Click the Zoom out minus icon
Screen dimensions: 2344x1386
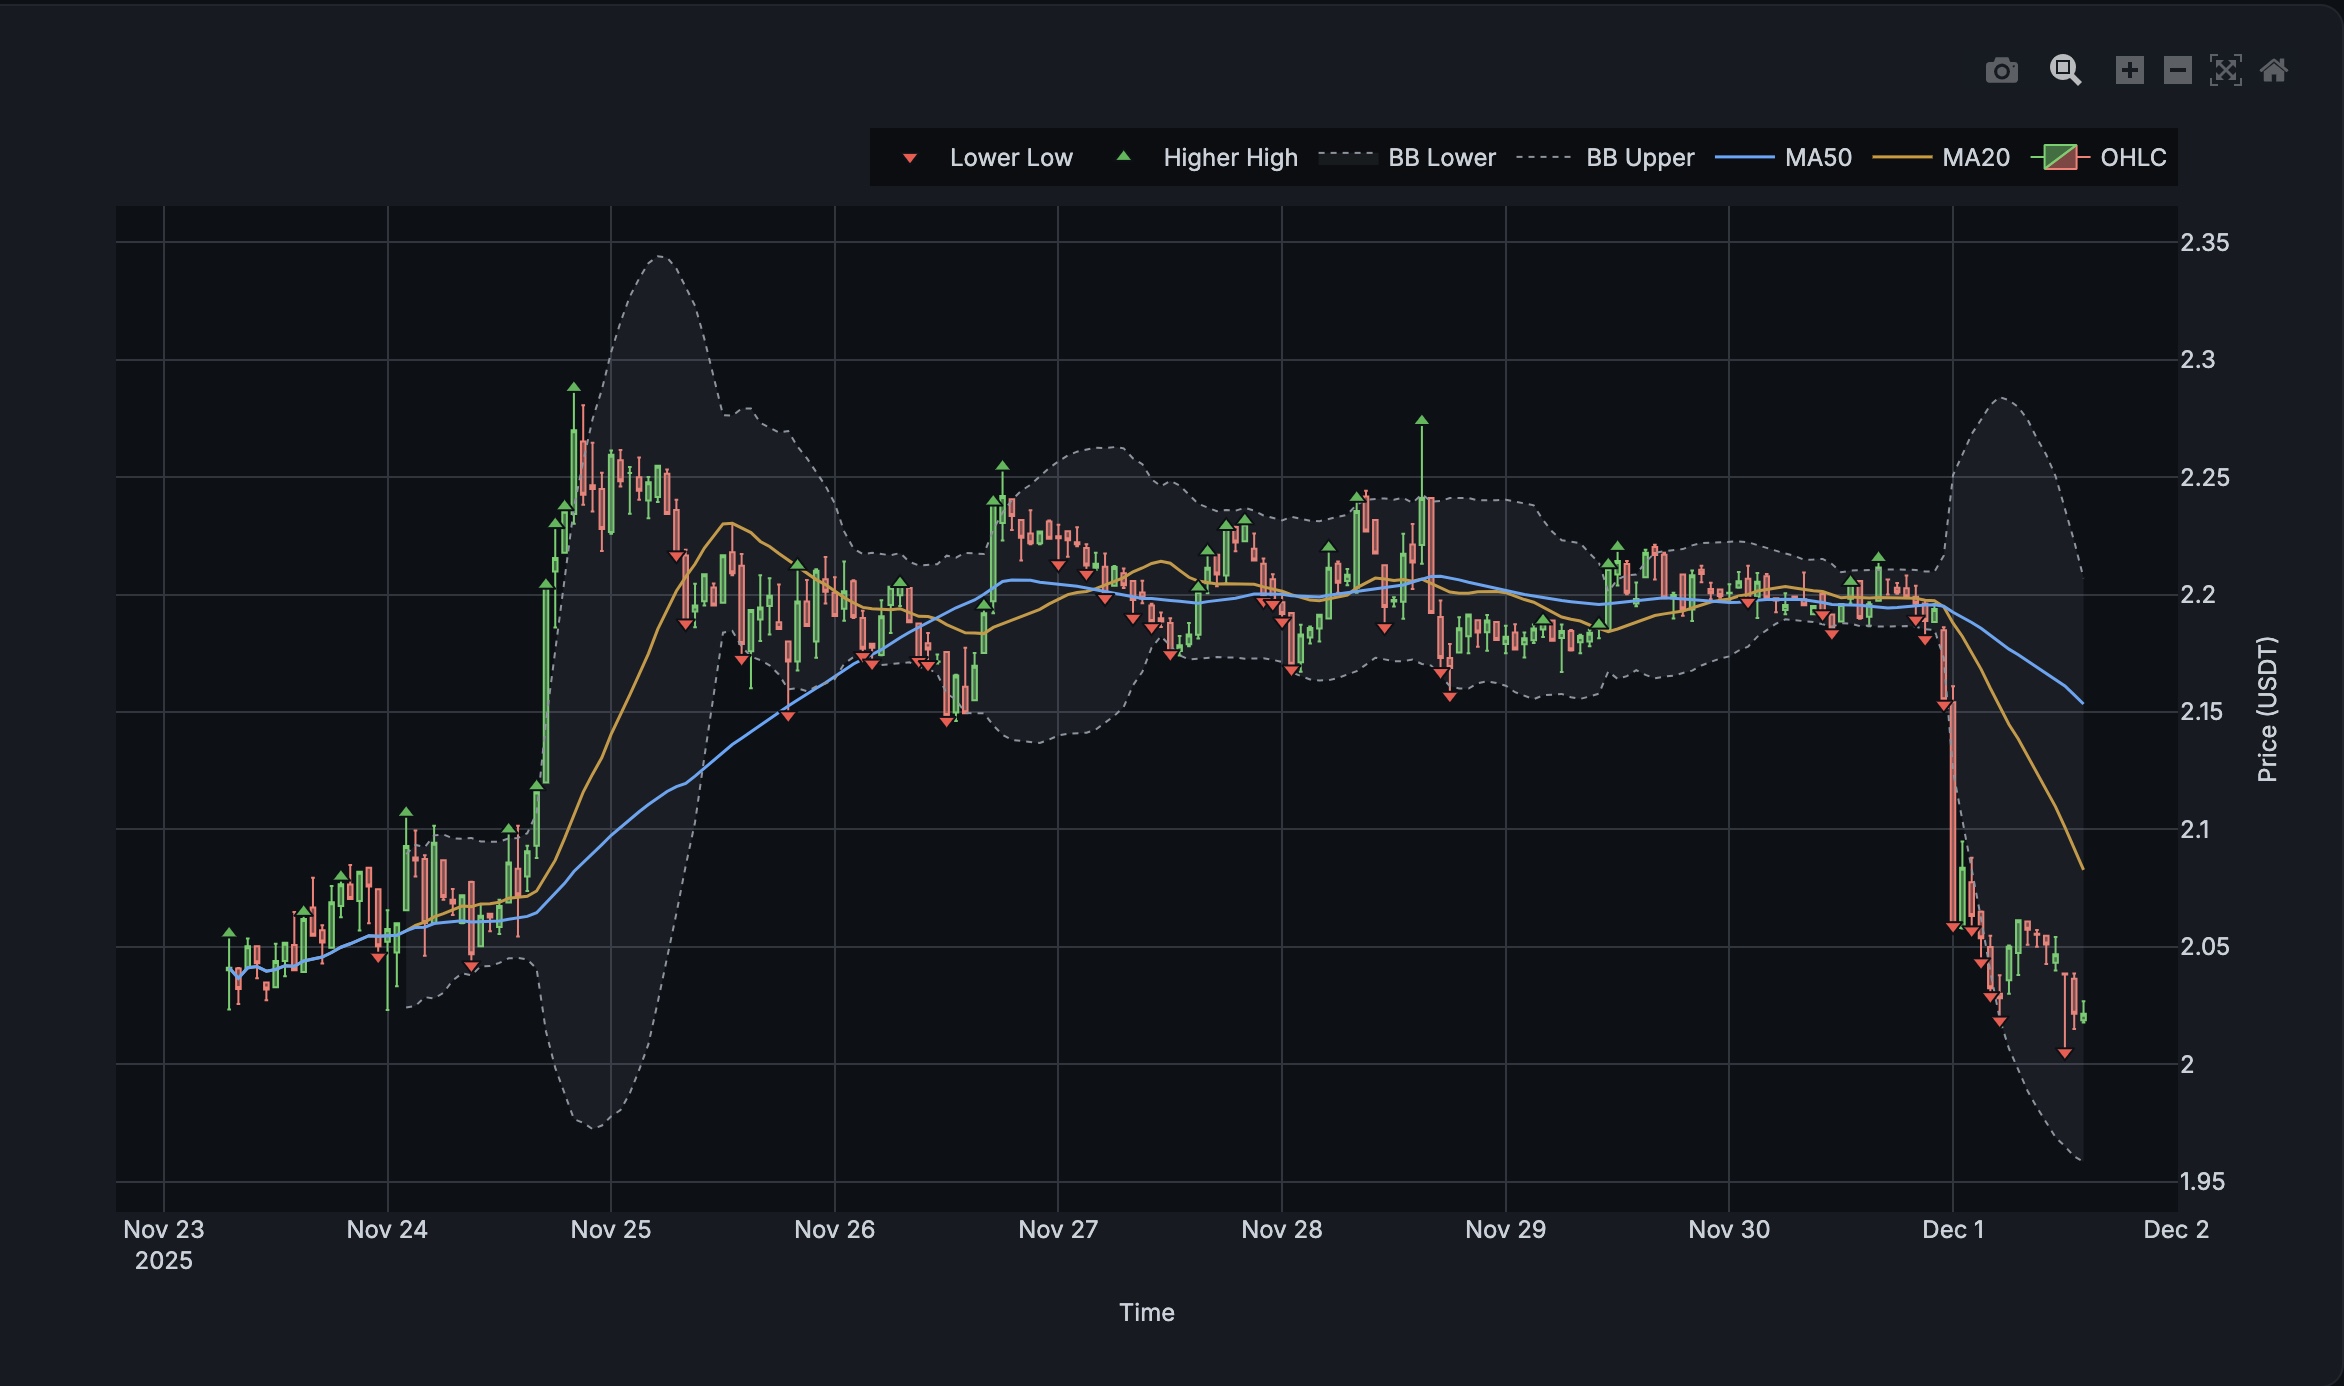tap(2177, 71)
